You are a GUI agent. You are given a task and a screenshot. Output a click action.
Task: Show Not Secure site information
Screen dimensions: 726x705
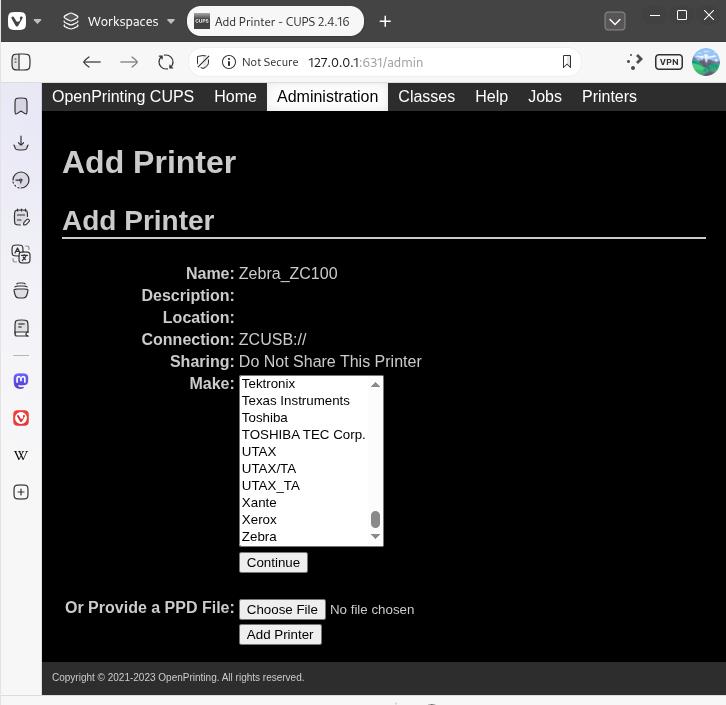260,62
